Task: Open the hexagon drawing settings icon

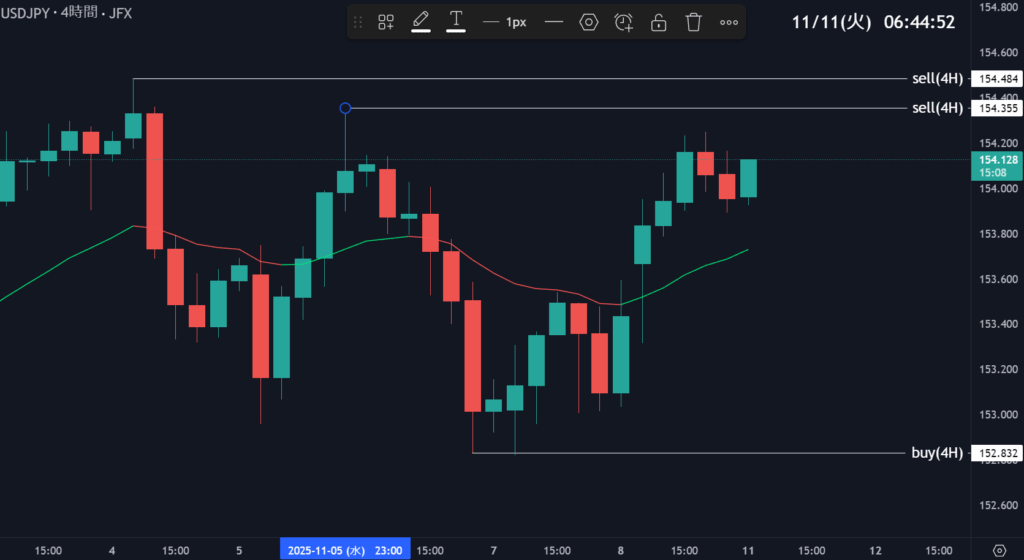Action: tap(589, 22)
